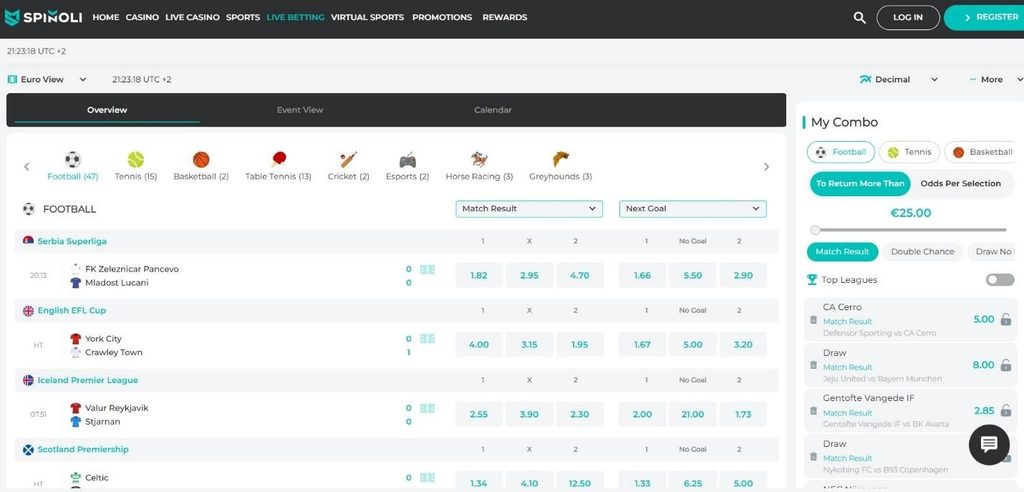Select the Table Tennis paddle icon
1024x492 pixels.
point(278,159)
